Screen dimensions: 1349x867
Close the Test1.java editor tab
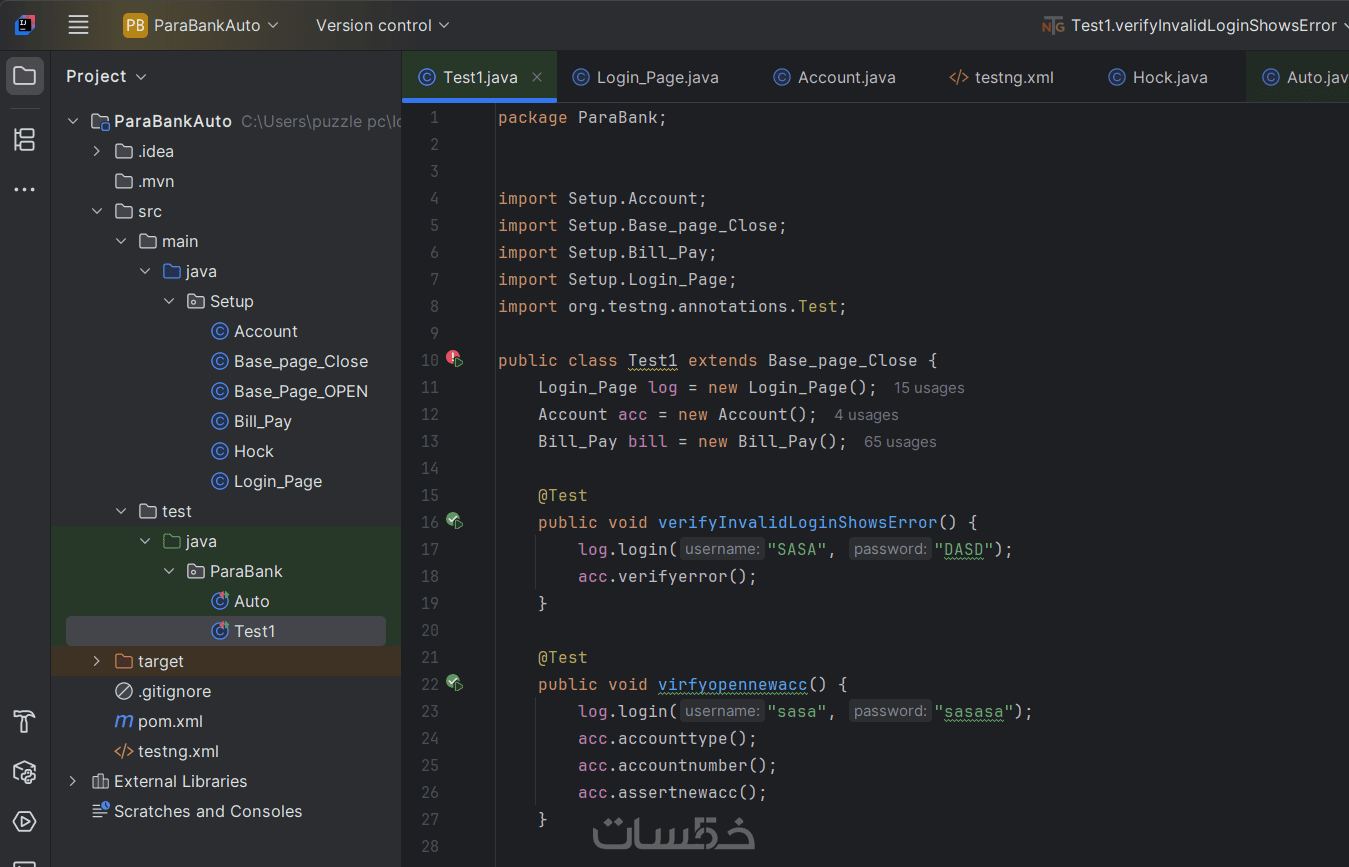point(537,77)
